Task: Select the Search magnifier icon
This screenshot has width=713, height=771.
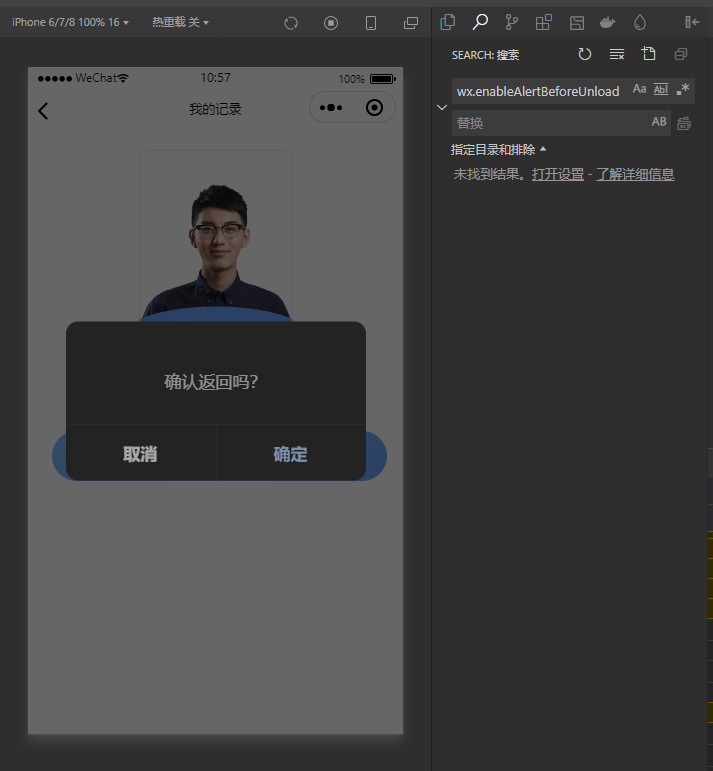Action: [480, 22]
